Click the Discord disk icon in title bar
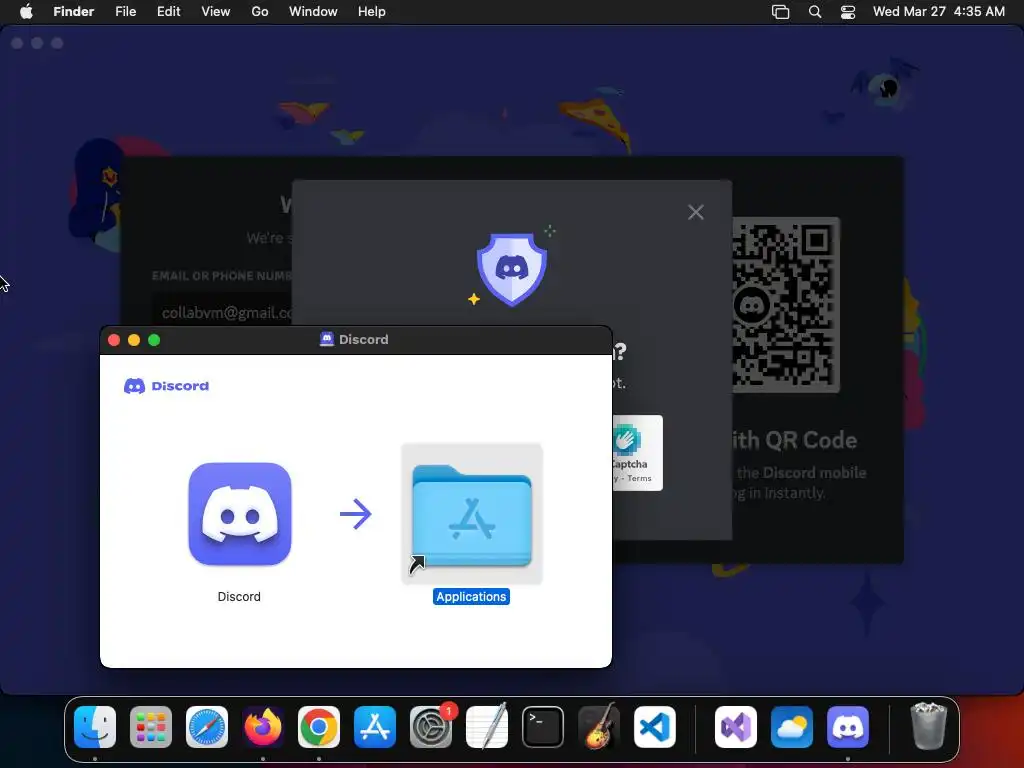 [327, 339]
